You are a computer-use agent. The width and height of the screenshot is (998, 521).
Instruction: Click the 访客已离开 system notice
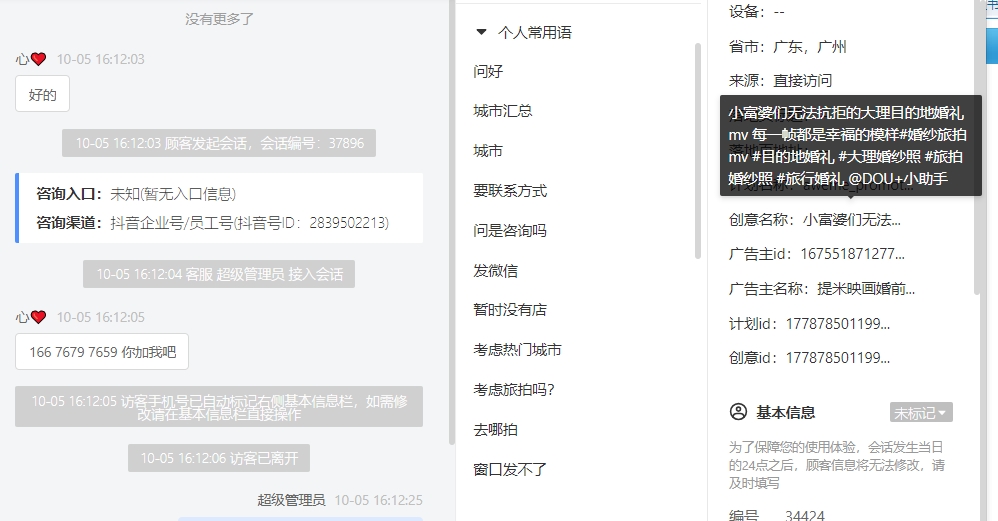219,458
